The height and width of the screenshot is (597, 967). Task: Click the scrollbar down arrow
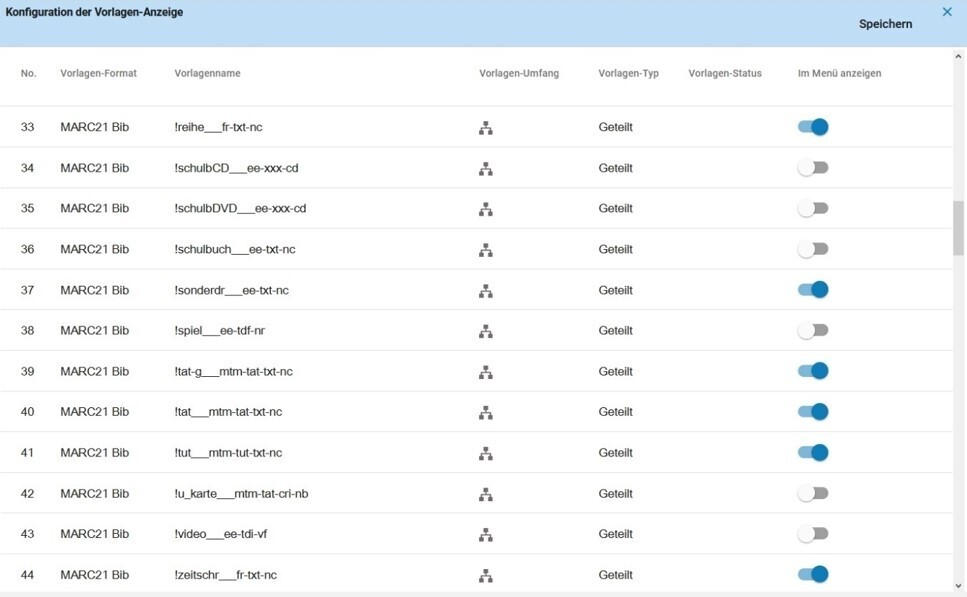point(958,587)
